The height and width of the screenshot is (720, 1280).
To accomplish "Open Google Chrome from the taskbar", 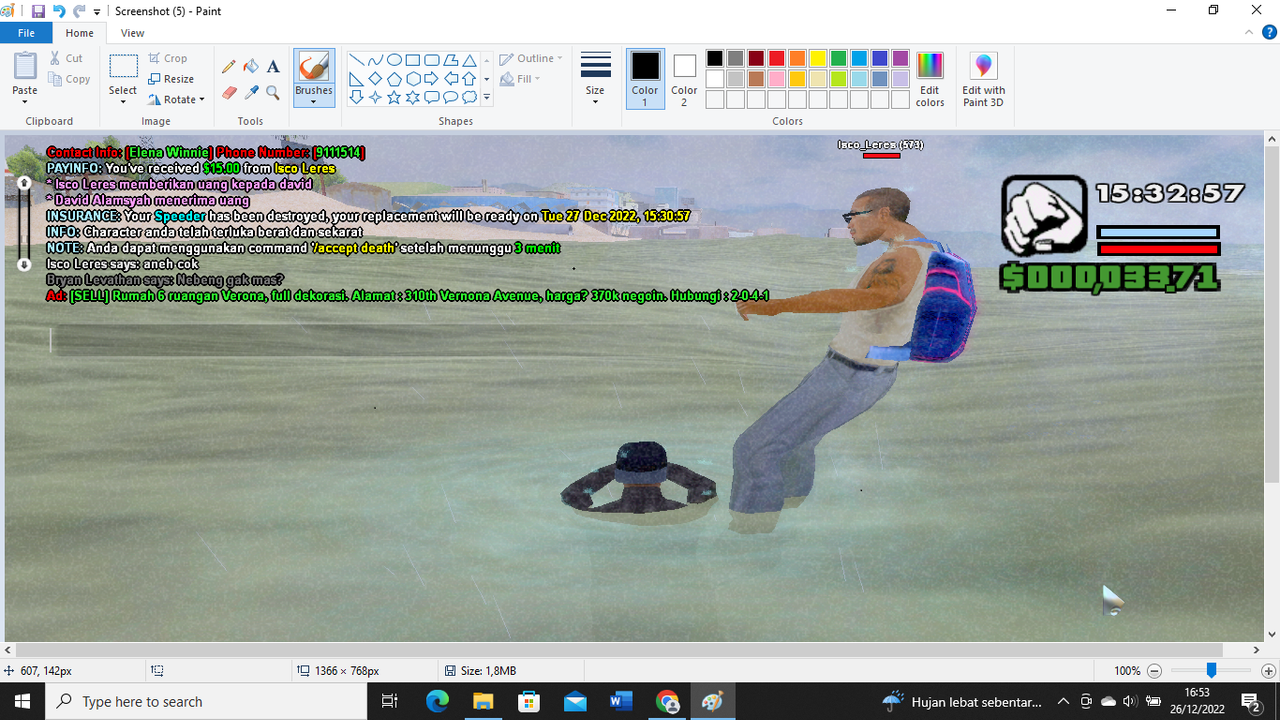I will tap(667, 701).
